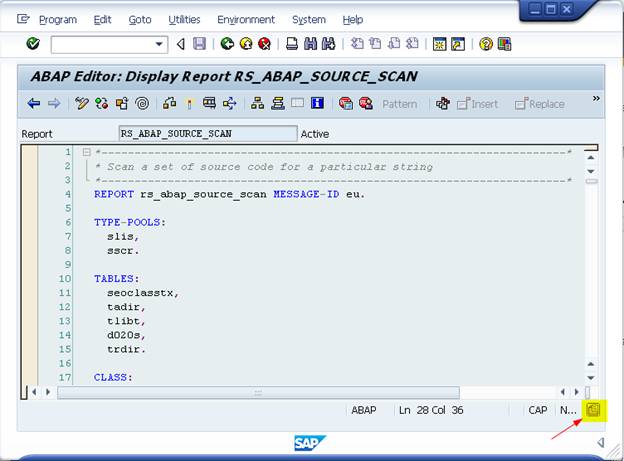Viewport: 624px width, 461px height.
Task: Click the Replace button
Action: tap(539, 104)
